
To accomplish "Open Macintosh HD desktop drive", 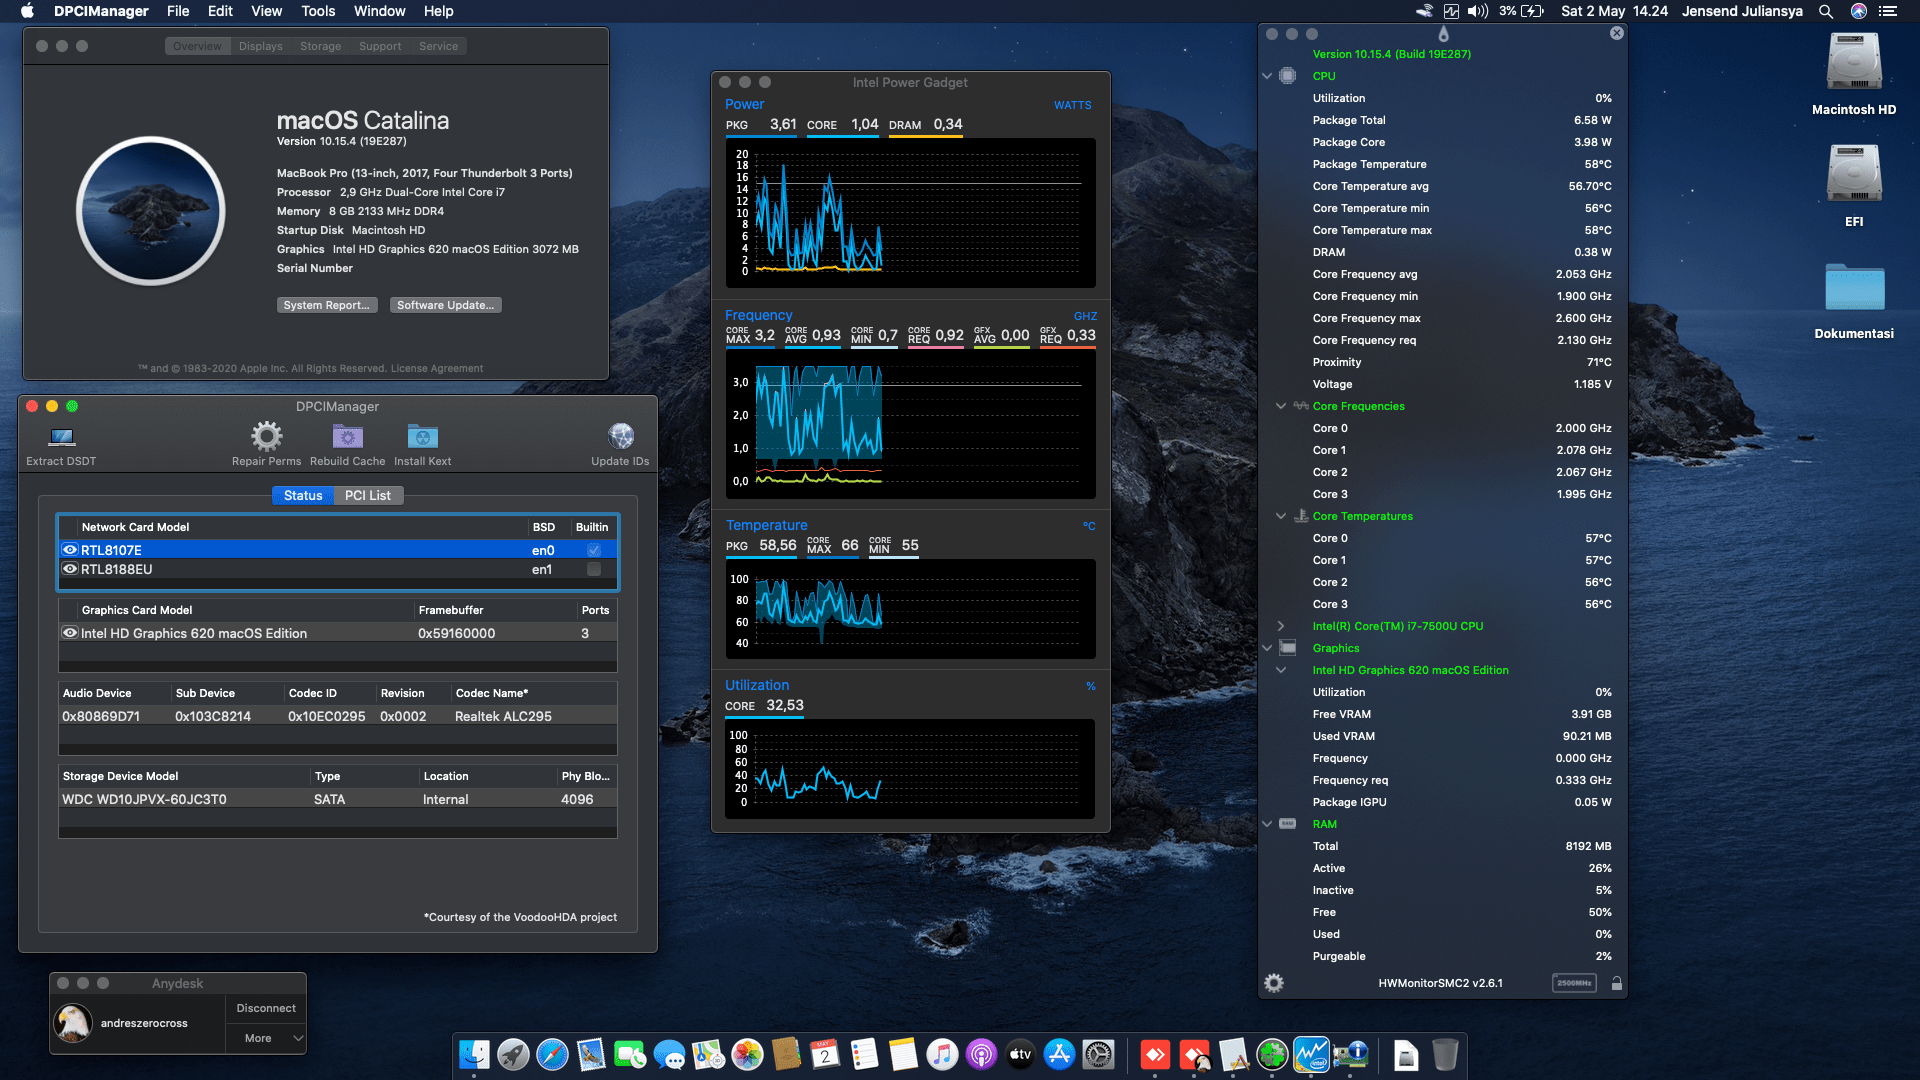I will point(1854,62).
